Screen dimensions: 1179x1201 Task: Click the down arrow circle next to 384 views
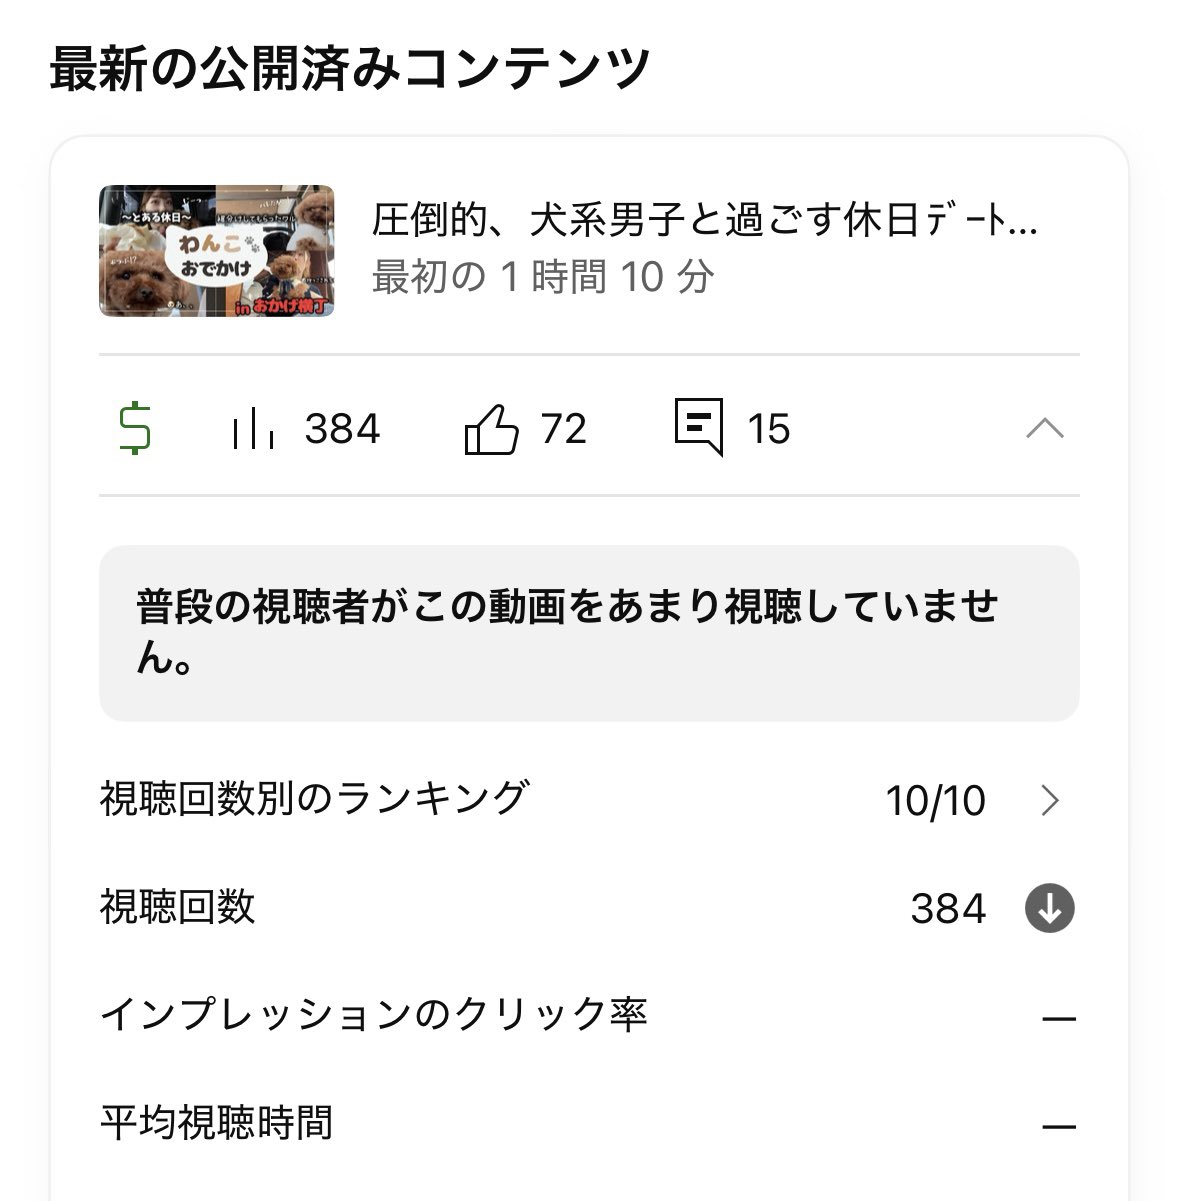point(1049,908)
